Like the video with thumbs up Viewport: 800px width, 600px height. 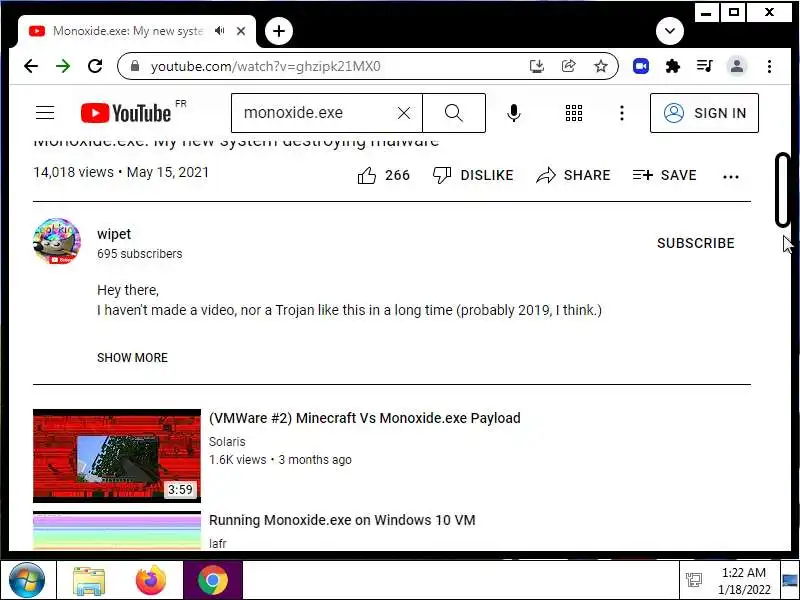[383, 176]
